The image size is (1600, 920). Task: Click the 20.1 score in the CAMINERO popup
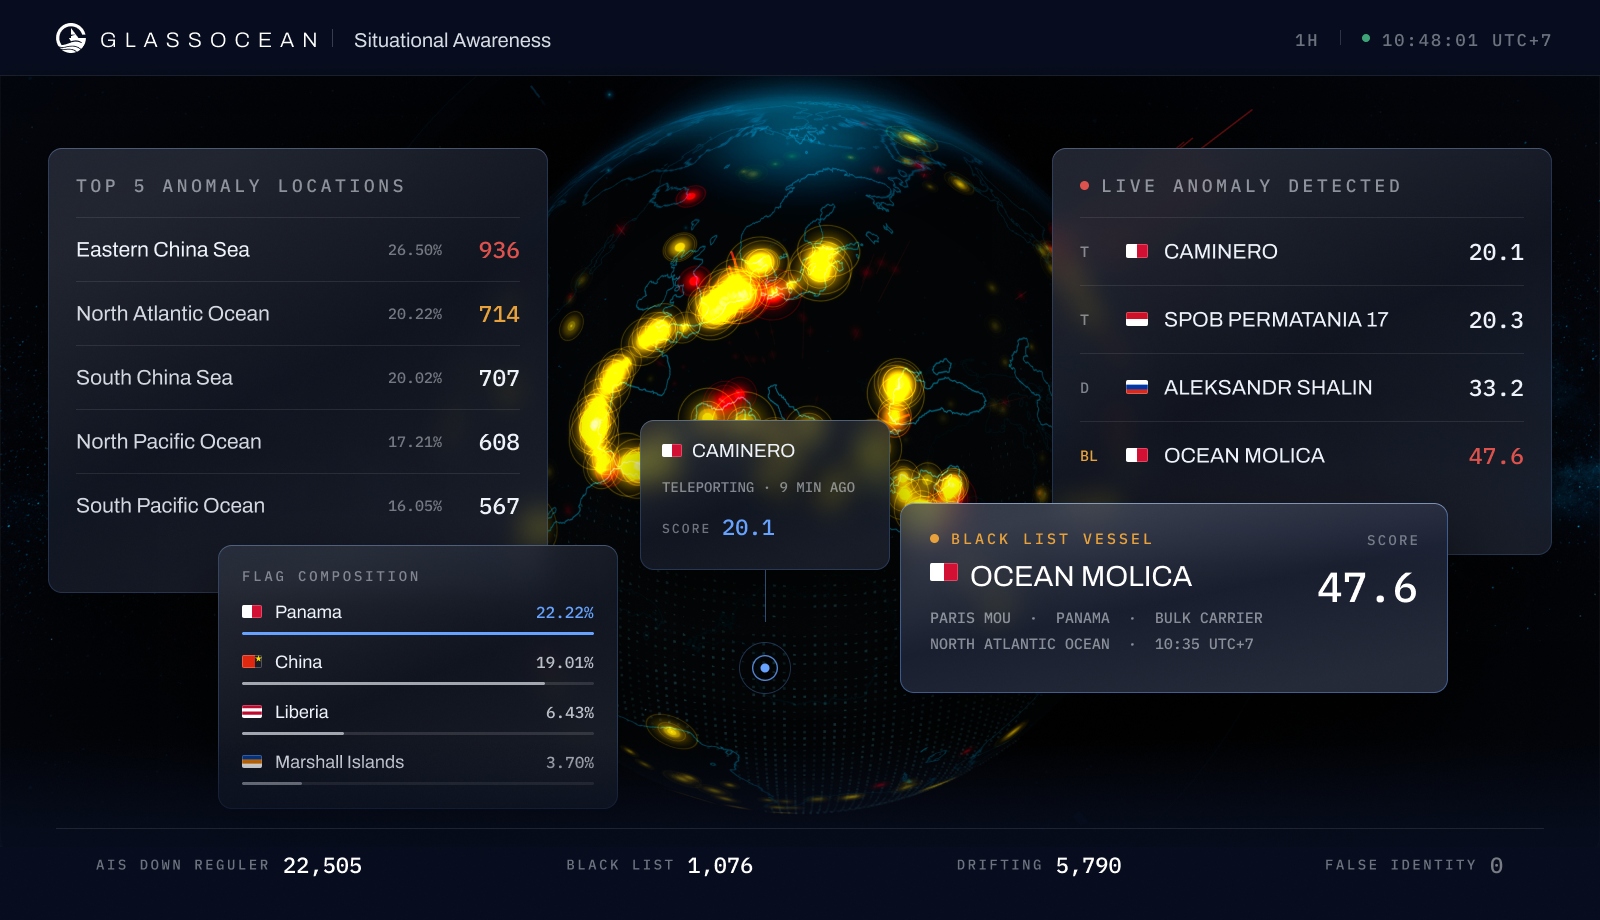click(x=748, y=527)
